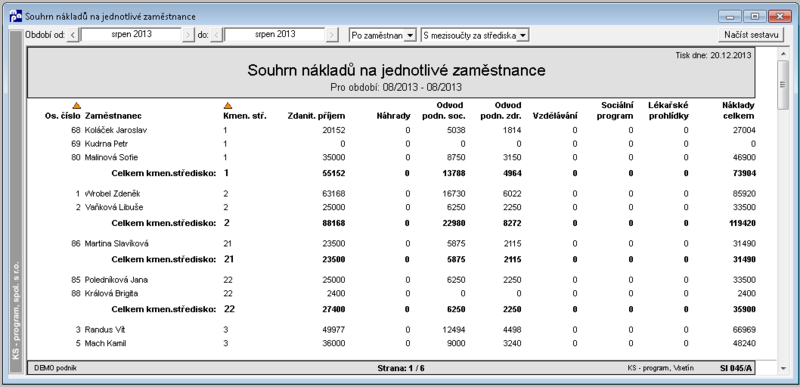This screenshot has width=800, height=387.
Task: Select employee Vaňková Libuše
Action: tap(114, 208)
